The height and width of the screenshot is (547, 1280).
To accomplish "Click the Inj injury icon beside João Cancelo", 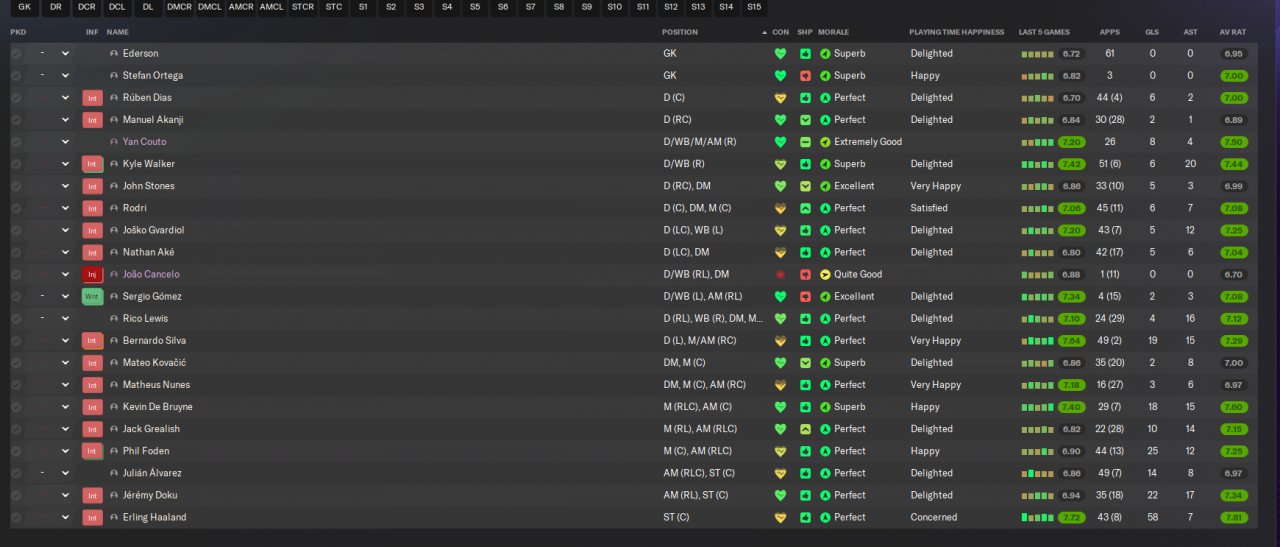I will 92,274.
